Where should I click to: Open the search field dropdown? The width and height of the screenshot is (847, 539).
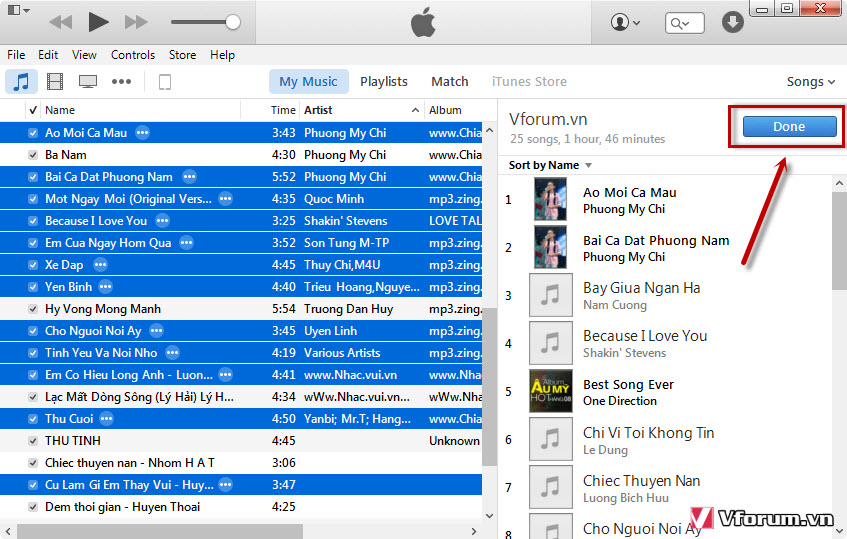point(684,23)
